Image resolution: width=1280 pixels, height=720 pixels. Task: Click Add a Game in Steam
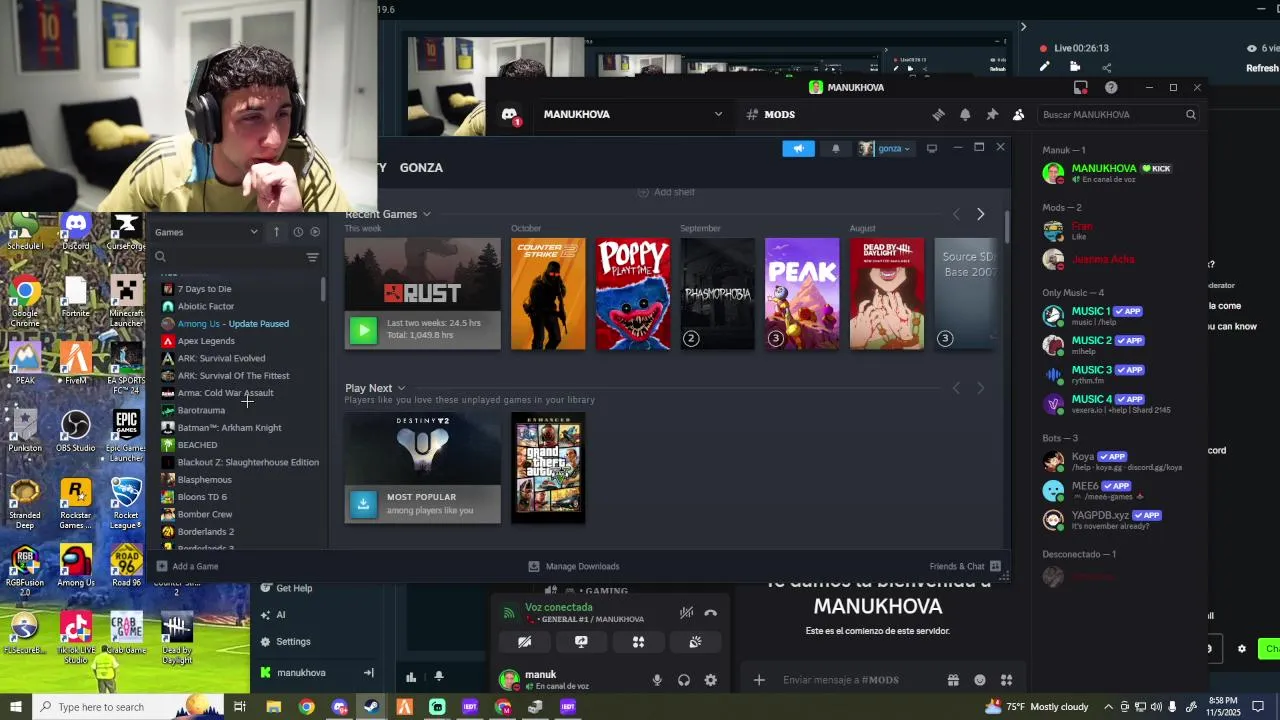[187, 566]
